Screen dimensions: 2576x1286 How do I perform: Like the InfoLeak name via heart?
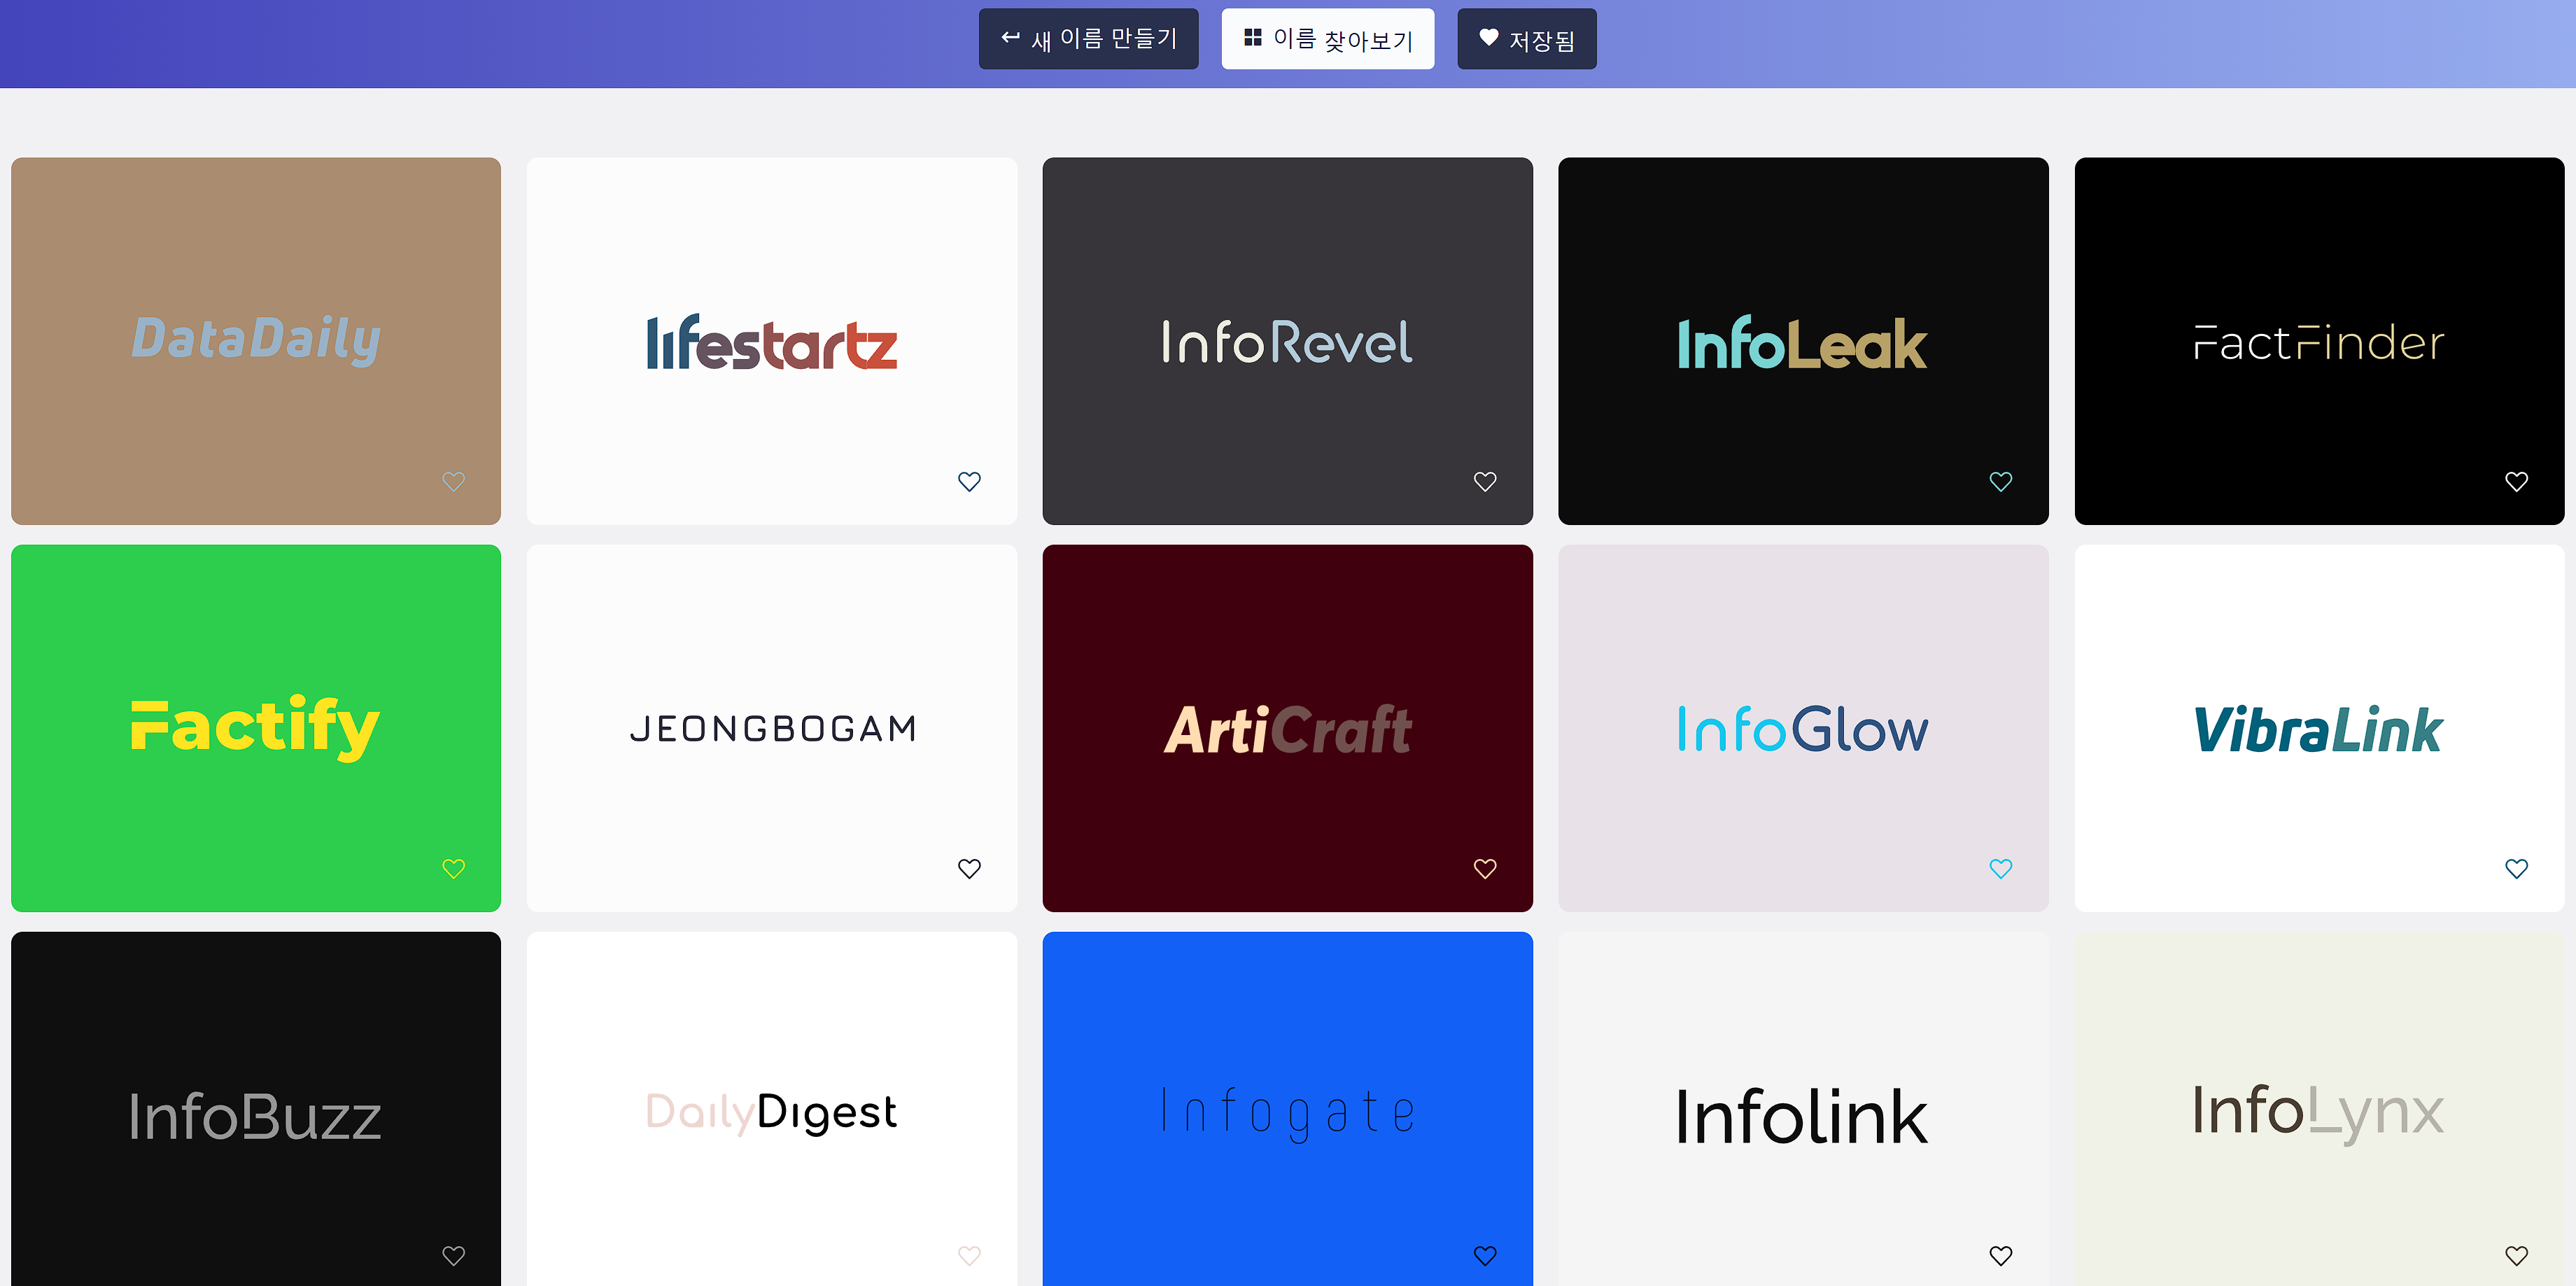point(2001,481)
